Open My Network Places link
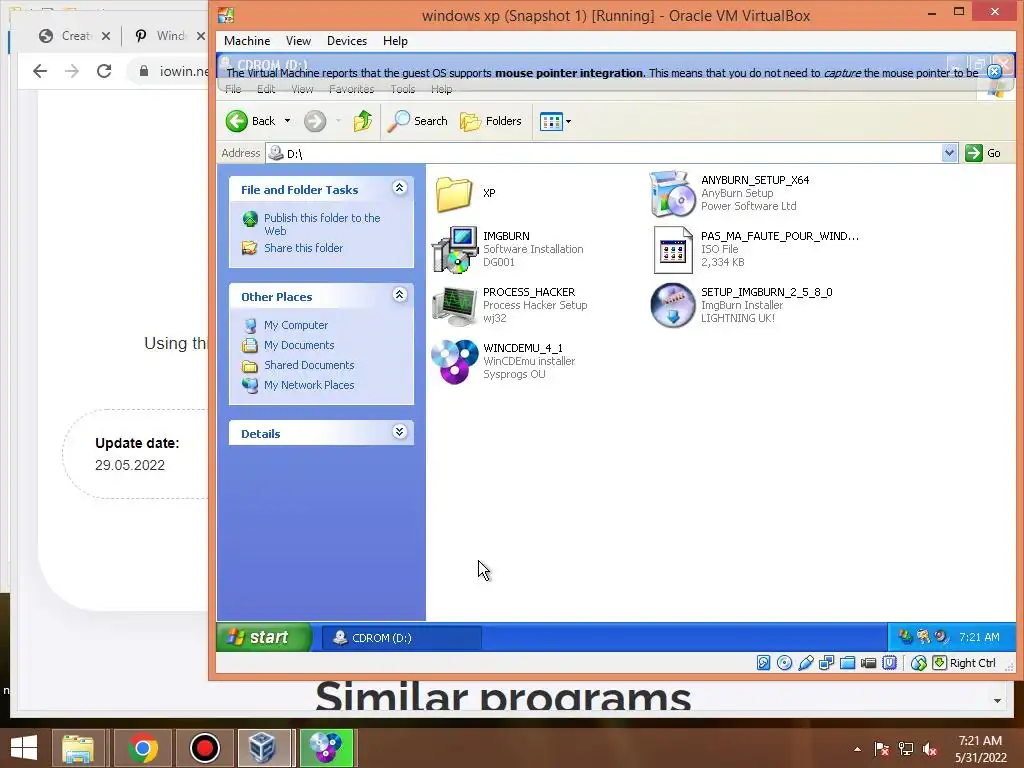The image size is (1024, 768). coord(309,385)
